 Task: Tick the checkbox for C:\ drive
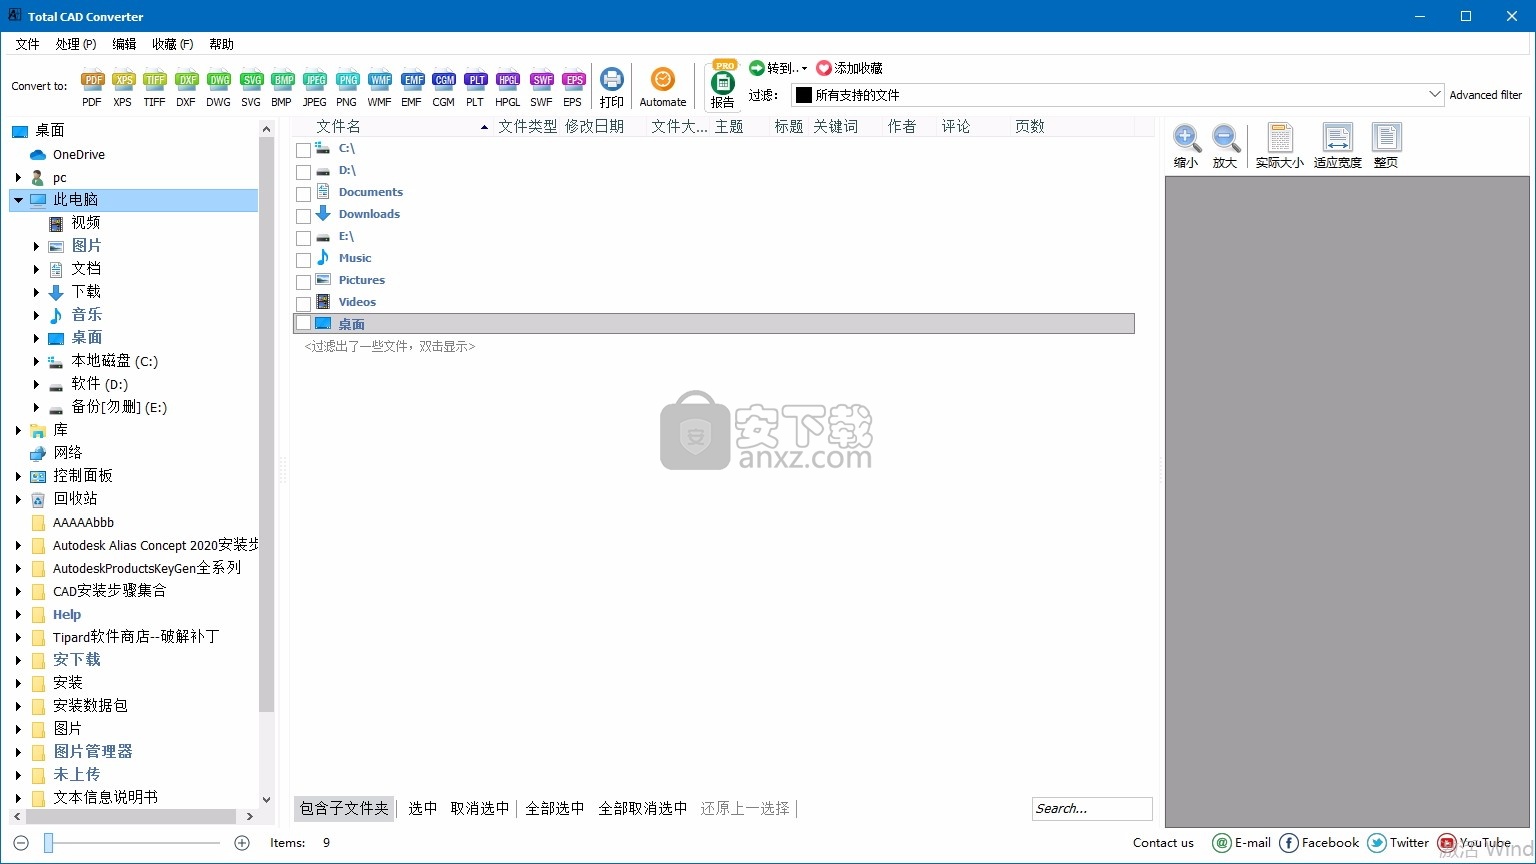tap(303, 150)
